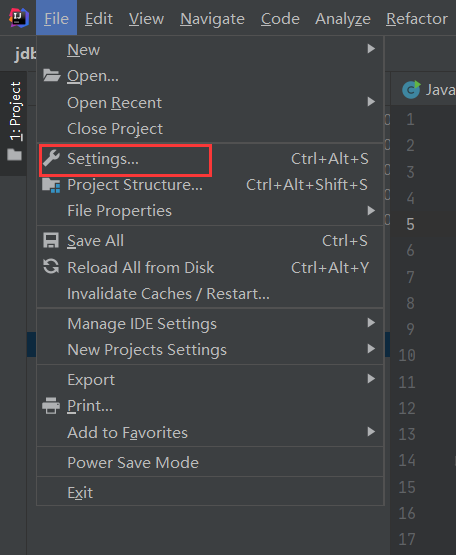This screenshot has height=555, width=456.
Task: Click the Settings wrench icon
Action: click(51, 158)
